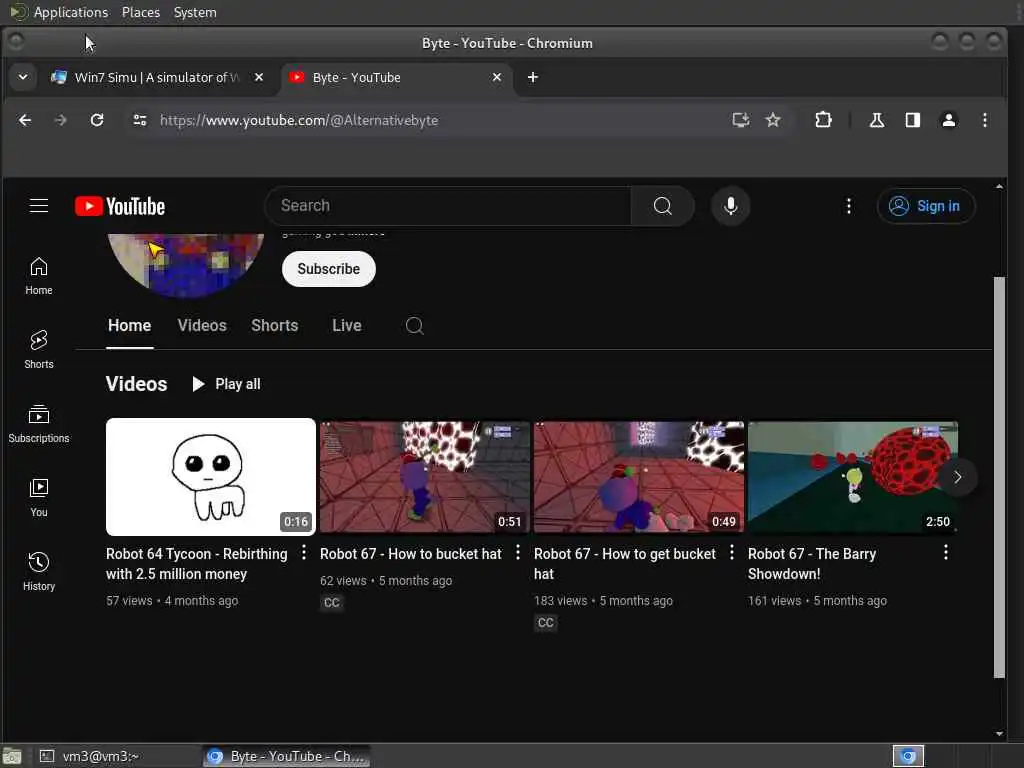Open the Chromium profile icon

(x=949, y=120)
